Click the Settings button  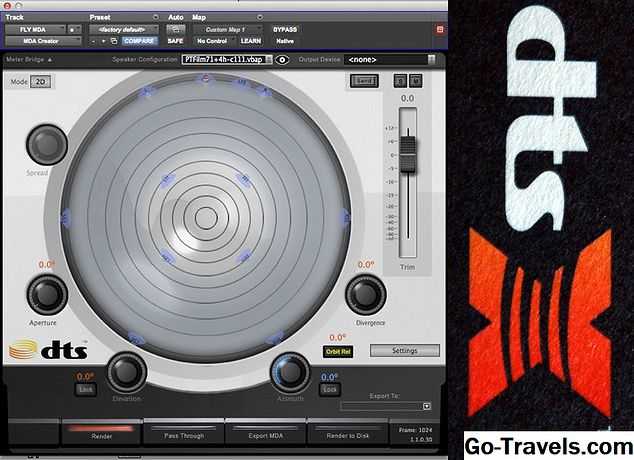point(405,350)
